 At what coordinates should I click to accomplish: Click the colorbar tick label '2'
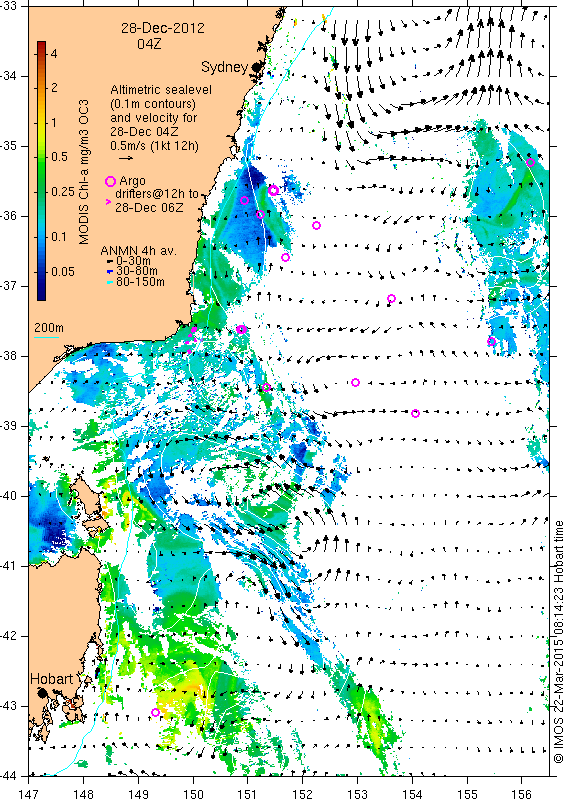[x=54, y=88]
